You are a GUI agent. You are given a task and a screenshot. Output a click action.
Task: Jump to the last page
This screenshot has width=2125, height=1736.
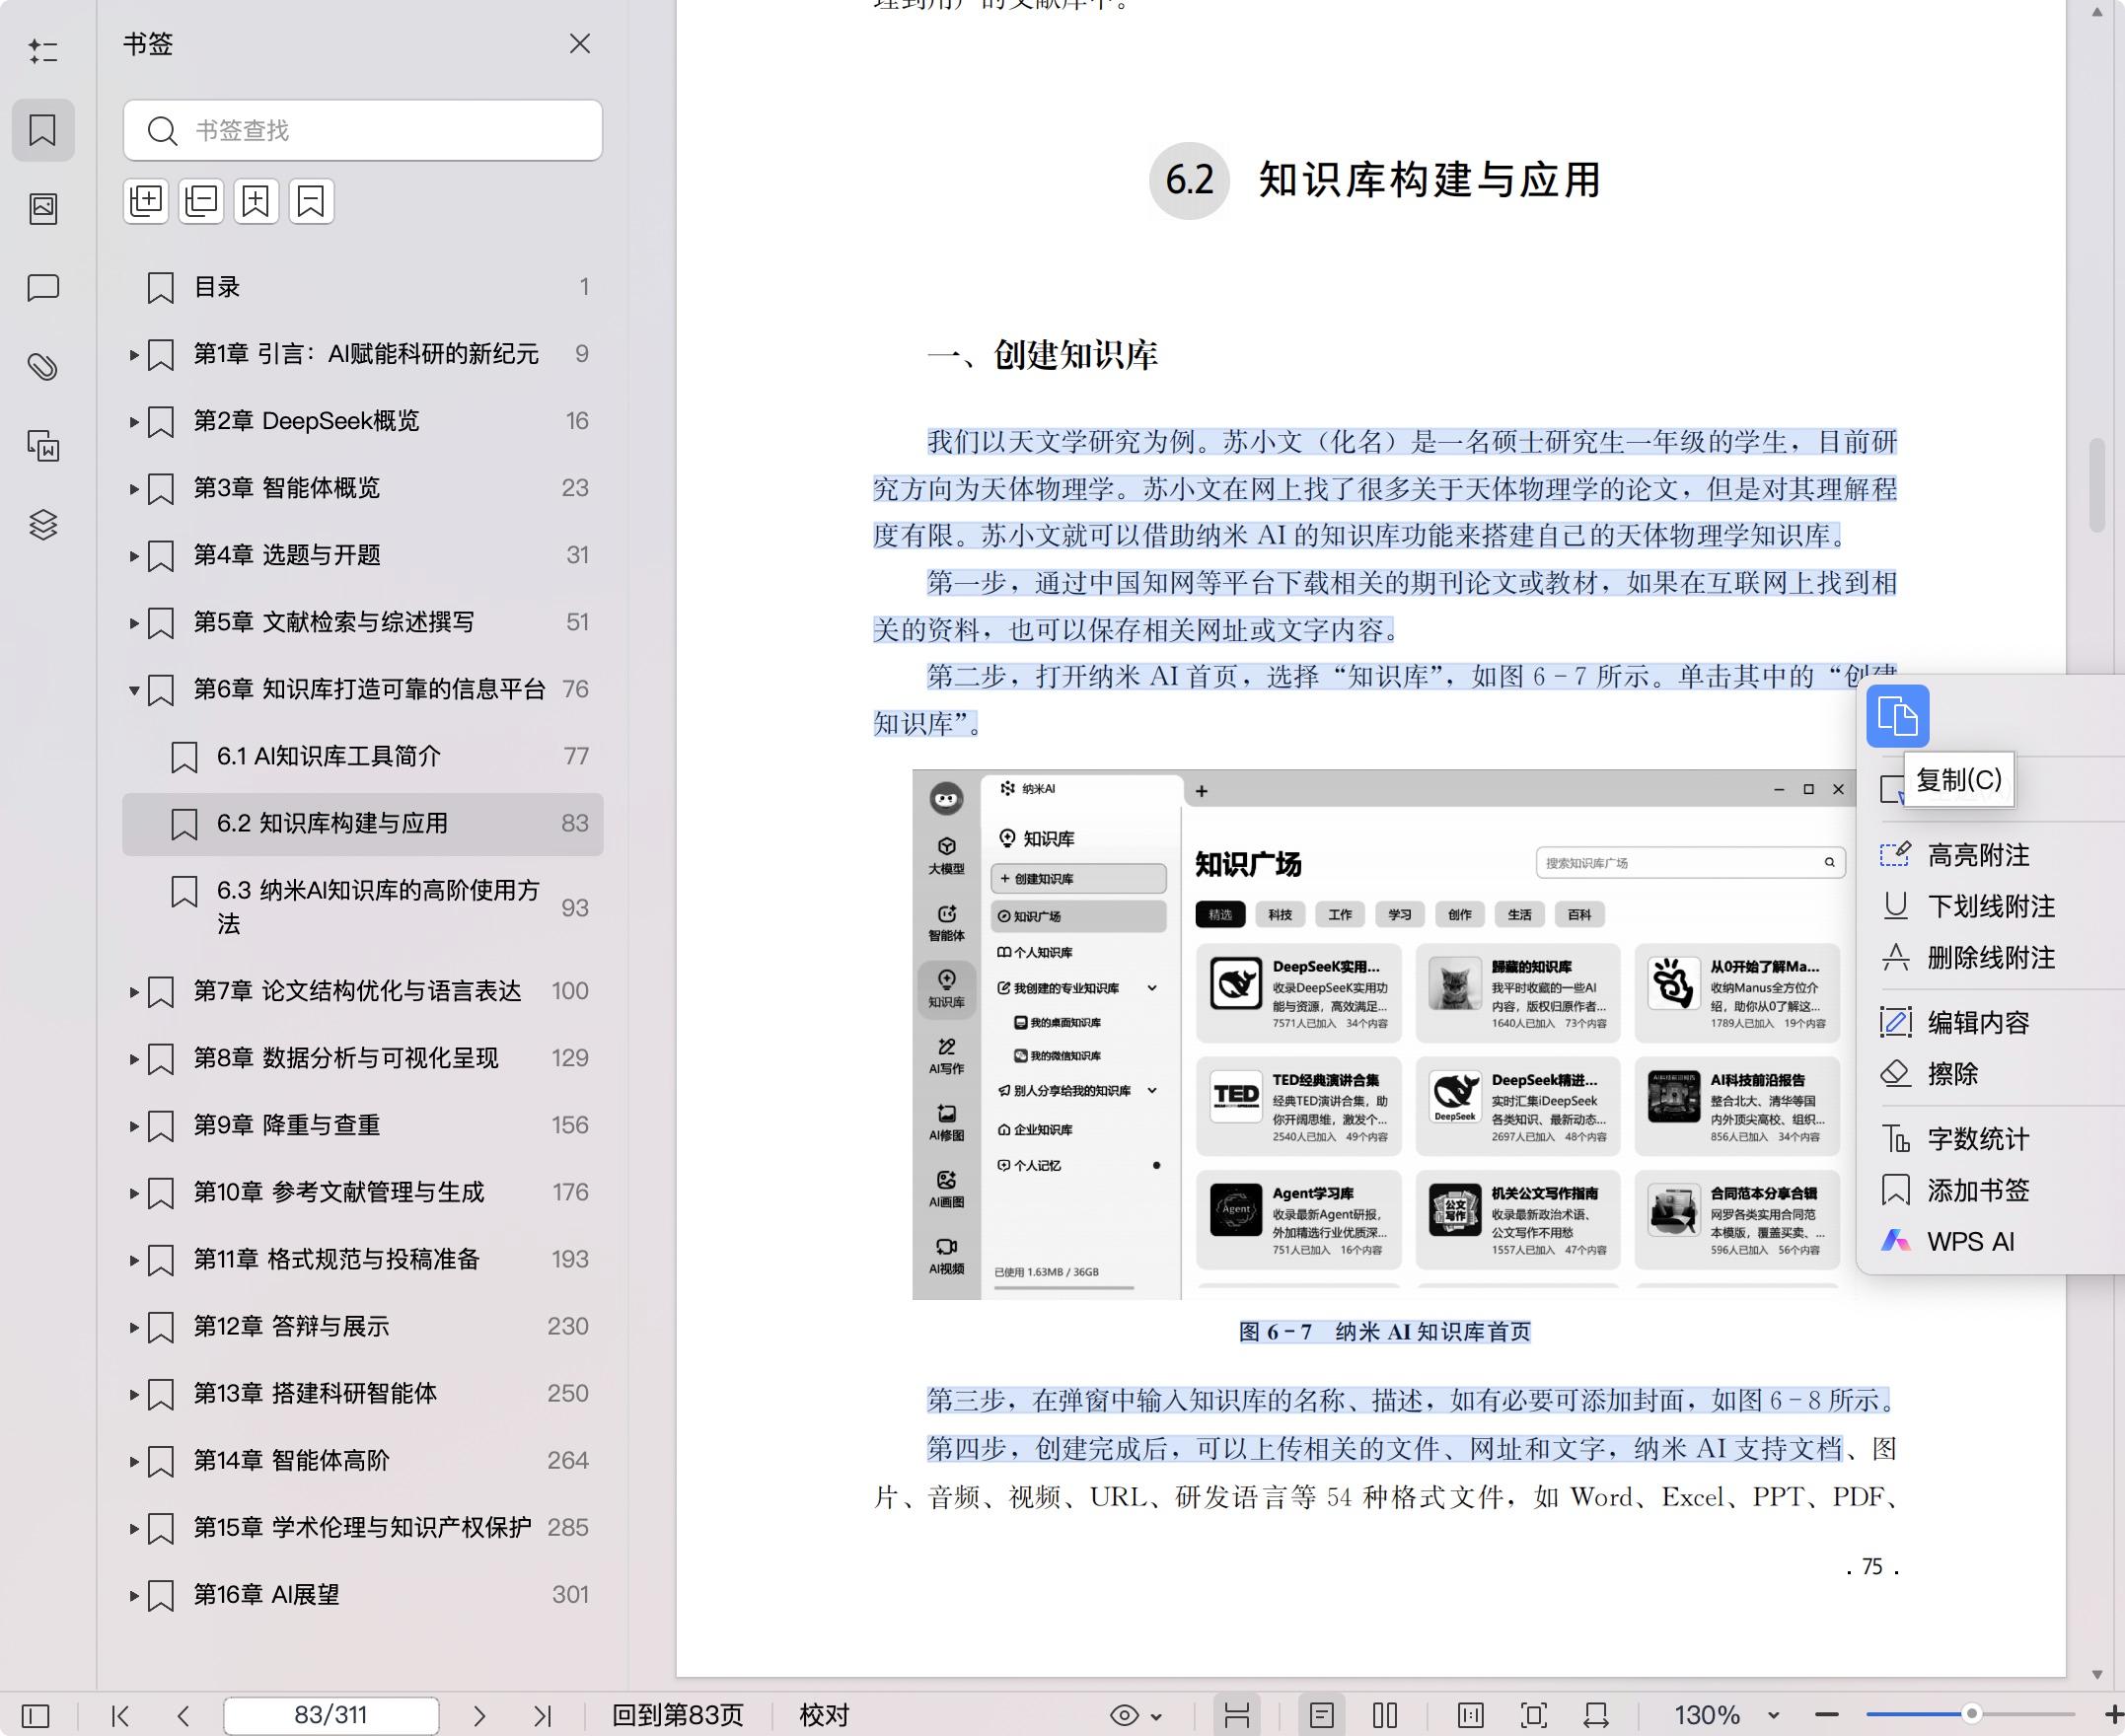[542, 1716]
